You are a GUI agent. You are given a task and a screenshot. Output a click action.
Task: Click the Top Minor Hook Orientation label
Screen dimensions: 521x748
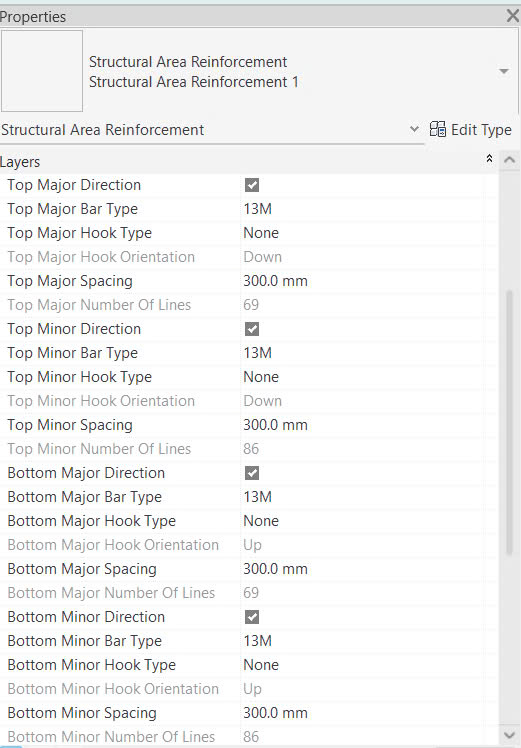pyautogui.click(x=101, y=401)
